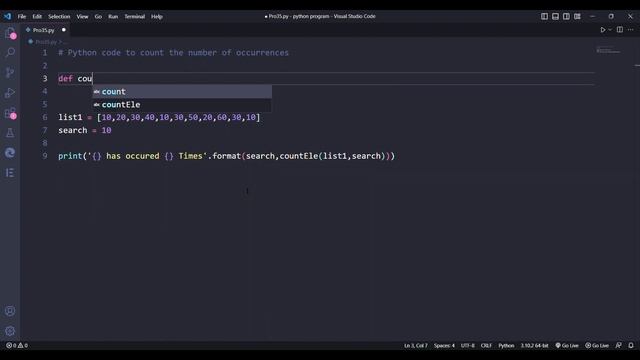Click '.format' on line 9

[x=224, y=156]
